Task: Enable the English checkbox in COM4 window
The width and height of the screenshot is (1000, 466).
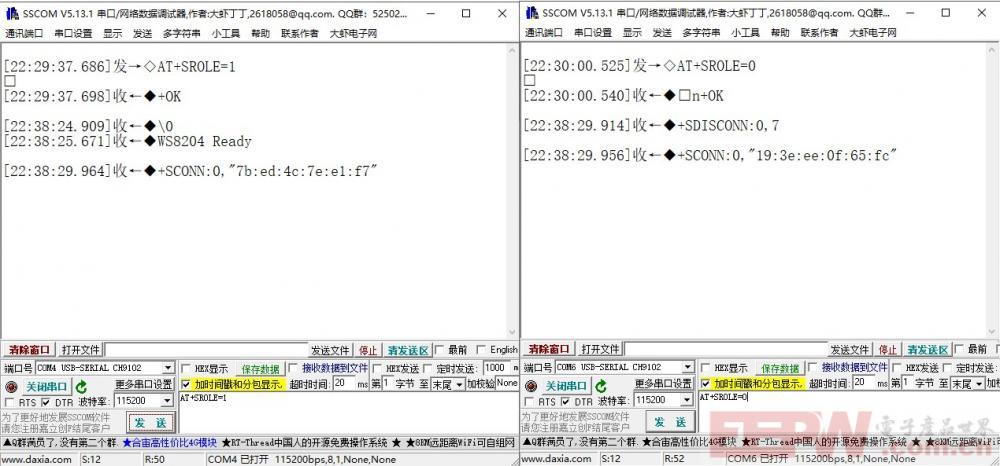Action: [x=482, y=349]
